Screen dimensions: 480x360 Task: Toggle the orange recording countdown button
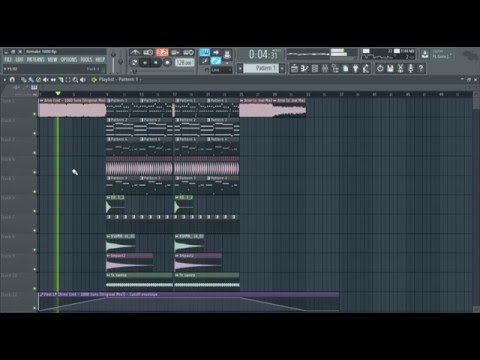coord(162,52)
